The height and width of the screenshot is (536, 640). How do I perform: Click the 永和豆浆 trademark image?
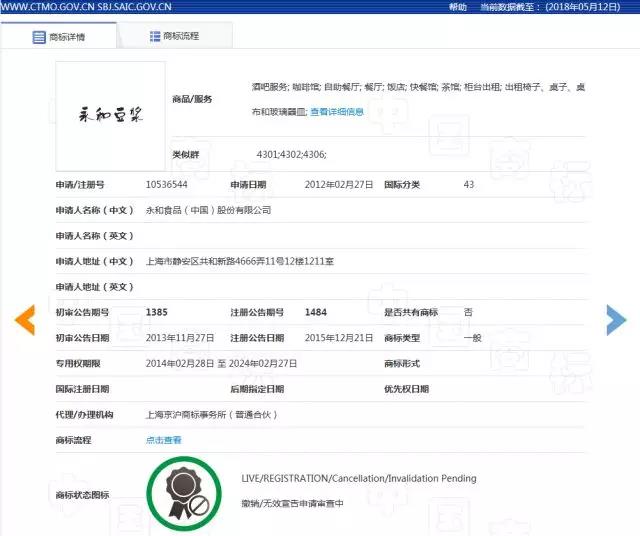[x=111, y=116]
